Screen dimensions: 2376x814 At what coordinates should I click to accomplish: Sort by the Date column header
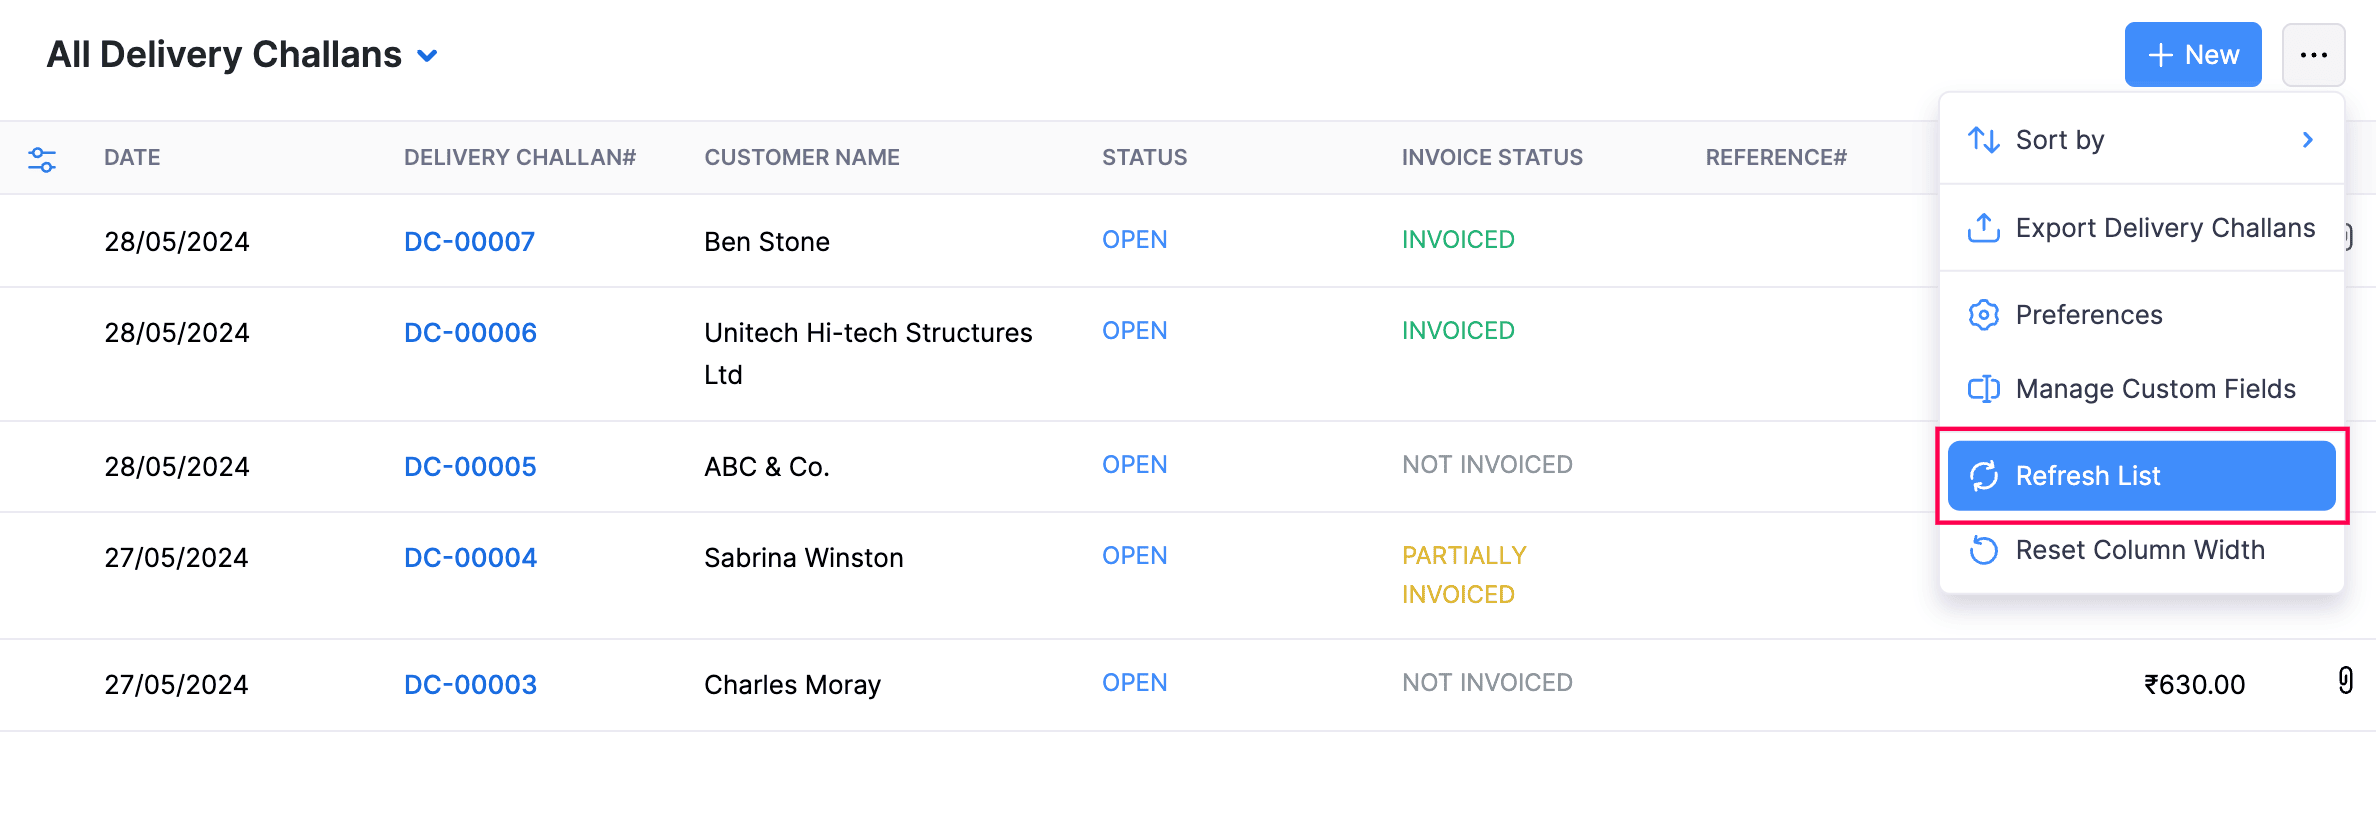click(x=132, y=158)
